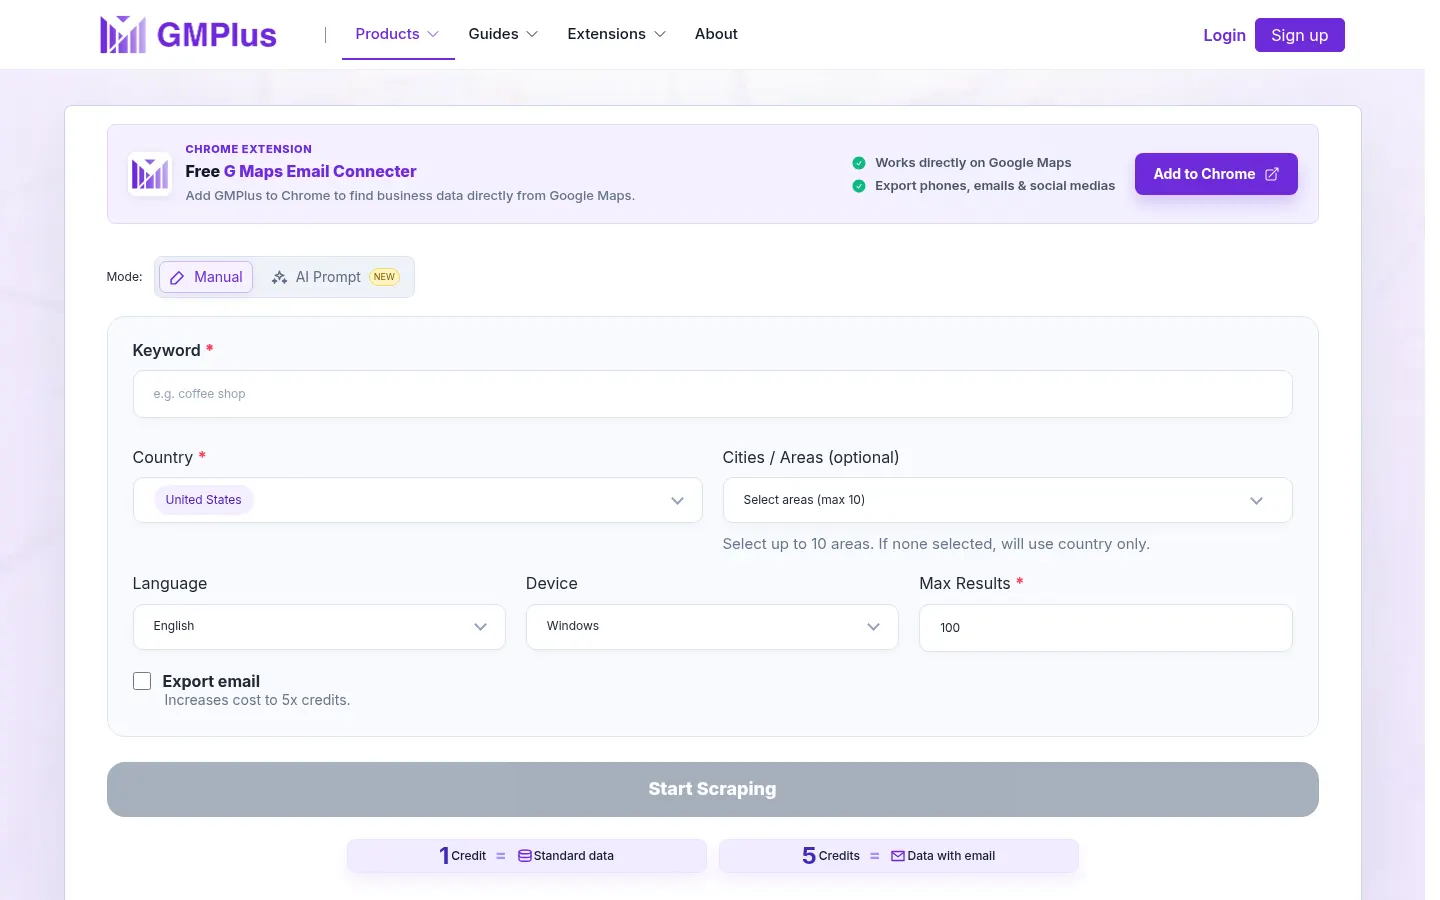Click the Login link
The image size is (1440, 900).
(1224, 35)
